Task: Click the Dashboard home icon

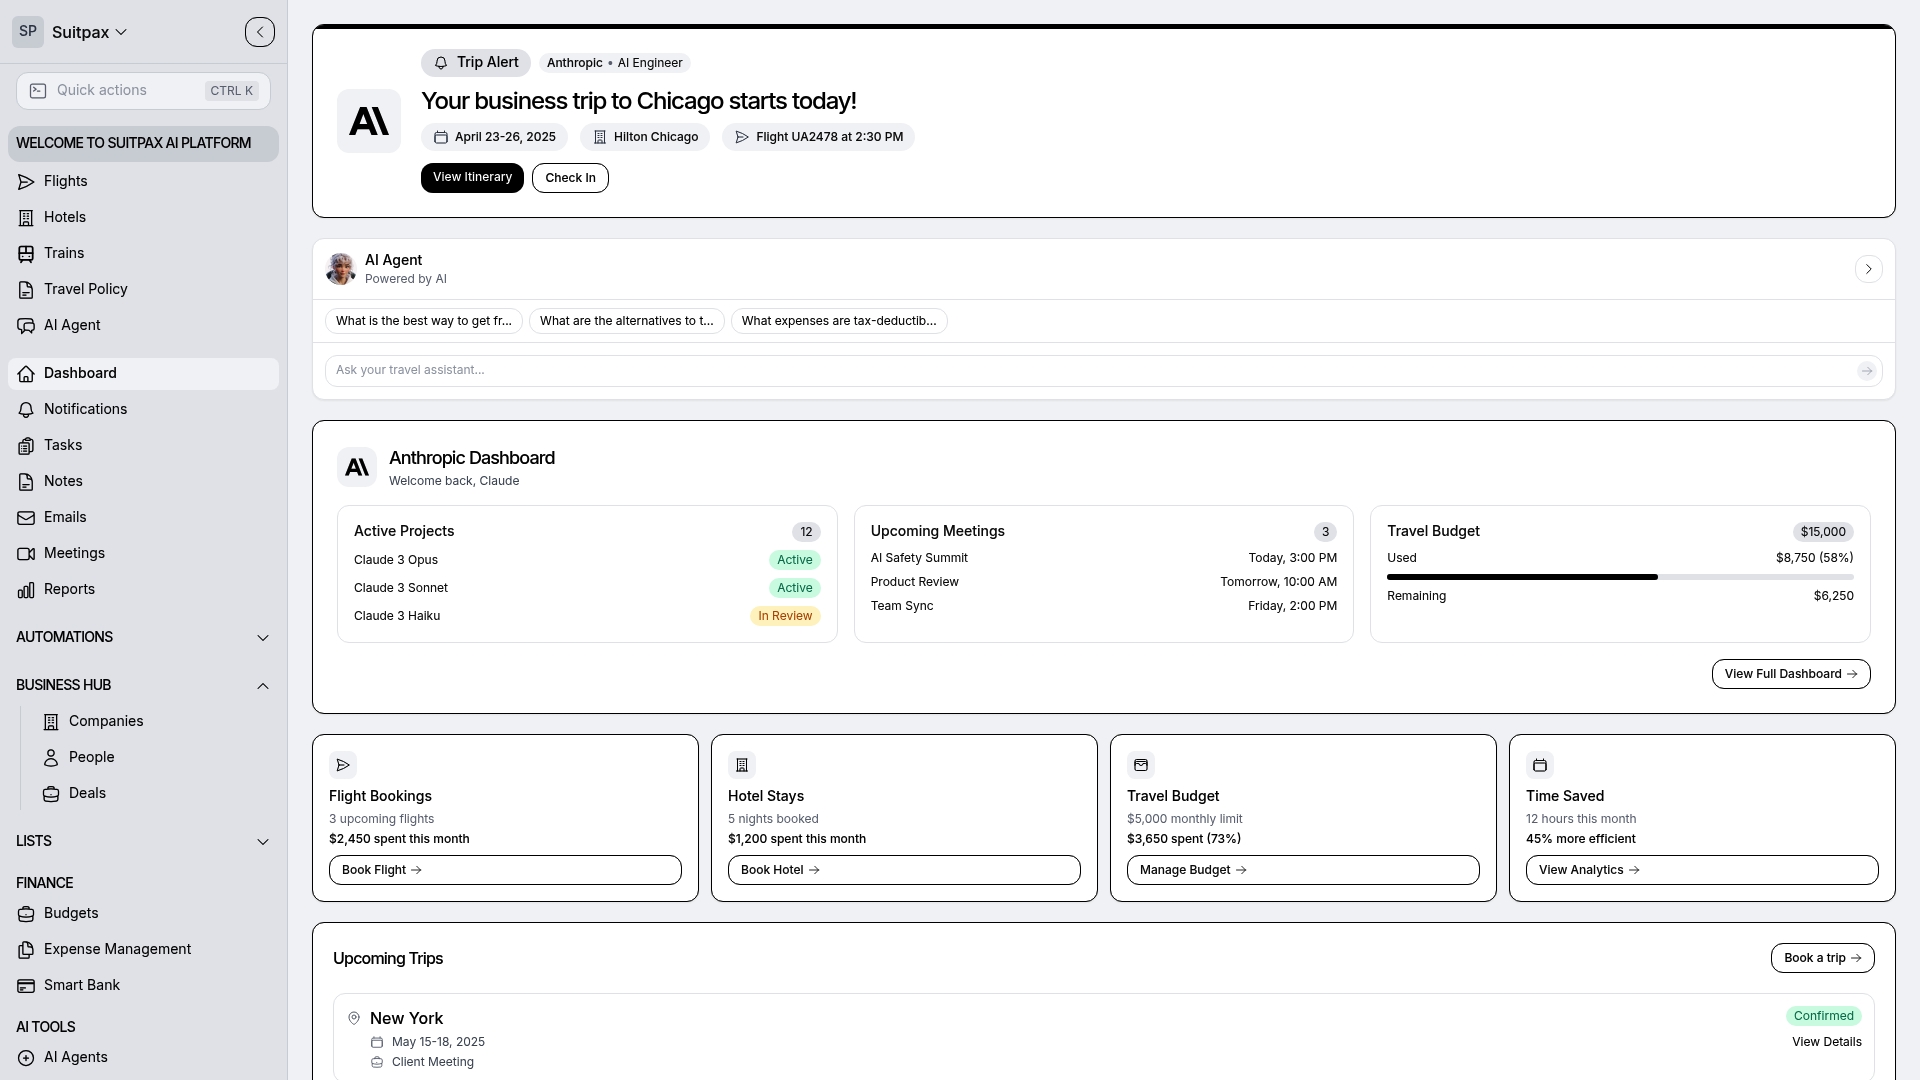Action: pos(26,374)
